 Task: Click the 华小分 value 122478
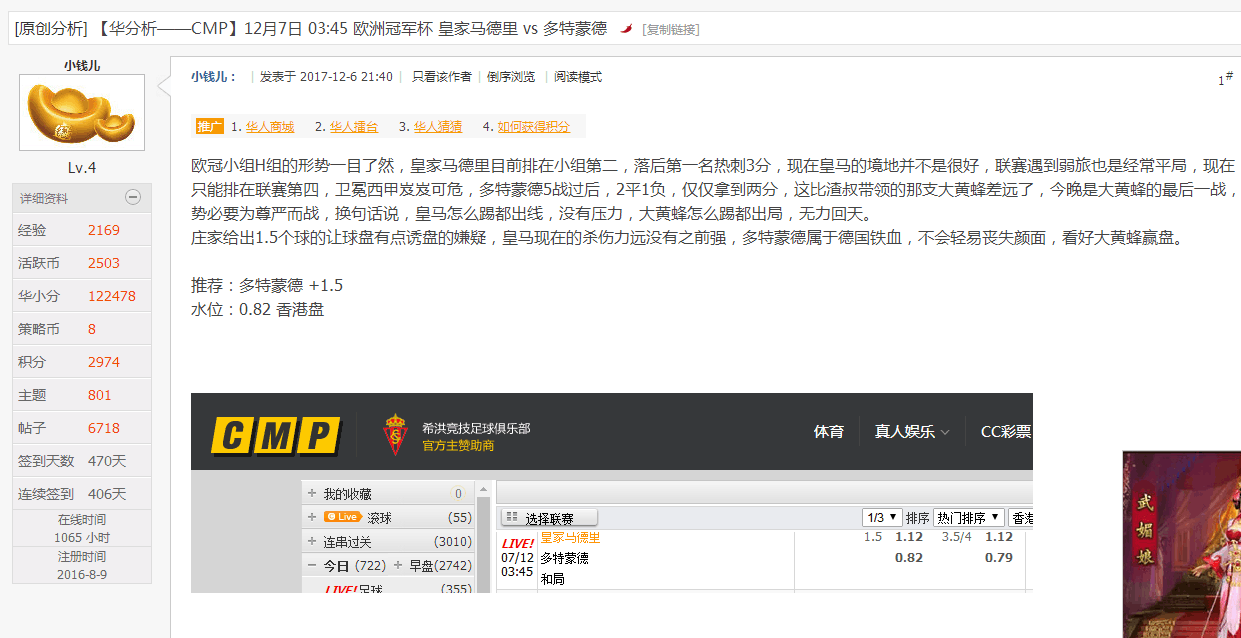(x=112, y=296)
